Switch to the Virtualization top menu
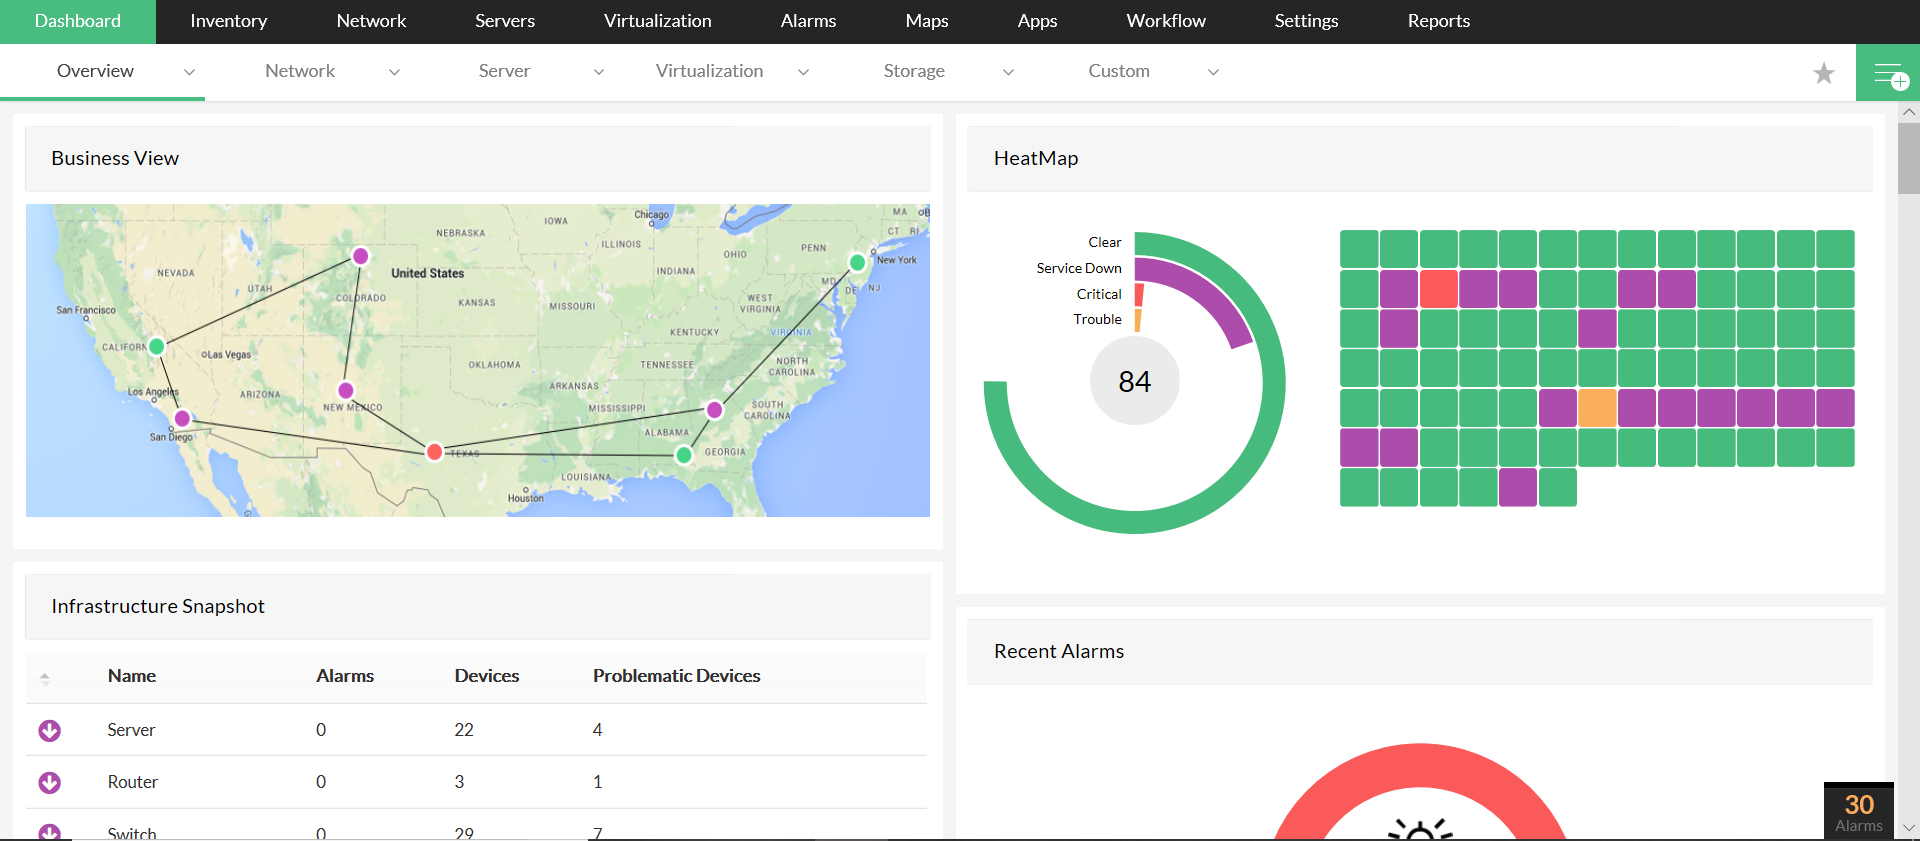The width and height of the screenshot is (1920, 841). (657, 21)
